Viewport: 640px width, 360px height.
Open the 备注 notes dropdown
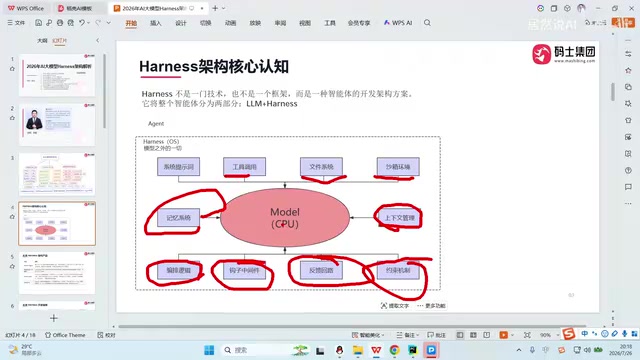[x=408, y=335]
